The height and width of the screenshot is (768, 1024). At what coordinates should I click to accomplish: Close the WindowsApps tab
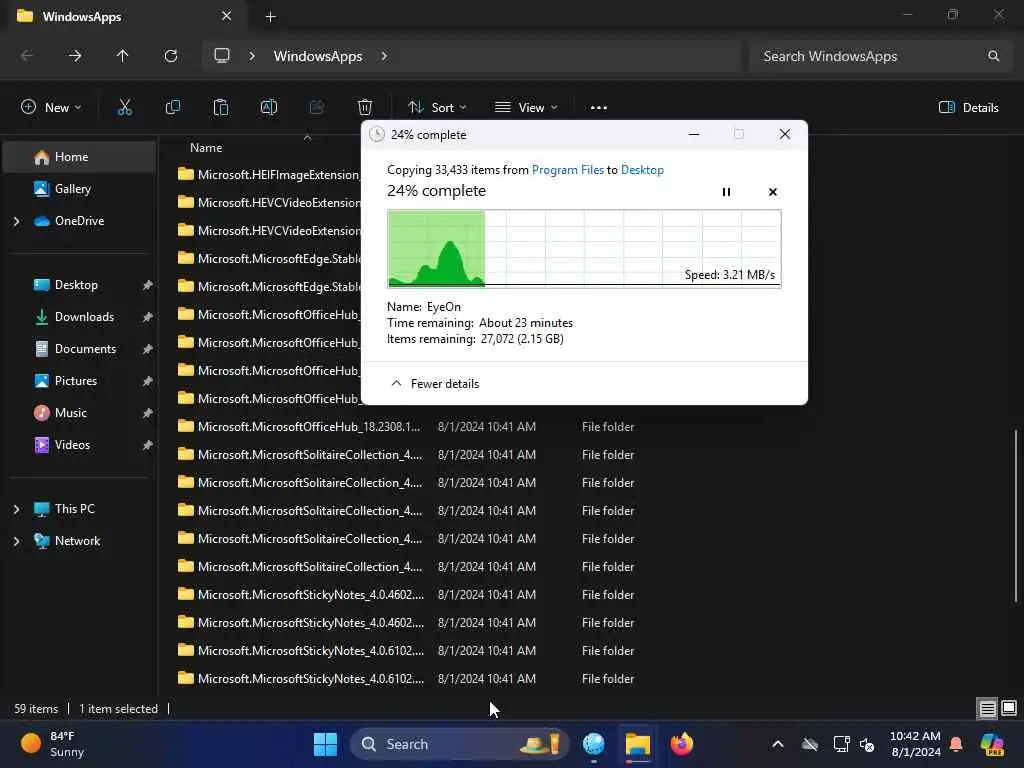click(x=226, y=16)
